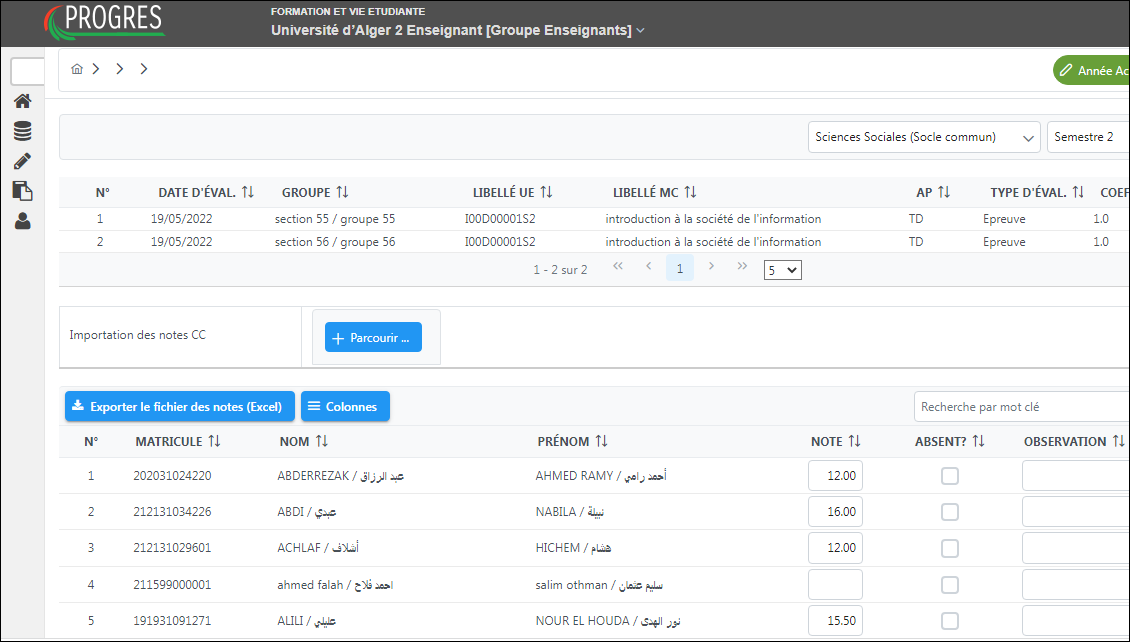Select page 1 in the paginator

point(680,268)
